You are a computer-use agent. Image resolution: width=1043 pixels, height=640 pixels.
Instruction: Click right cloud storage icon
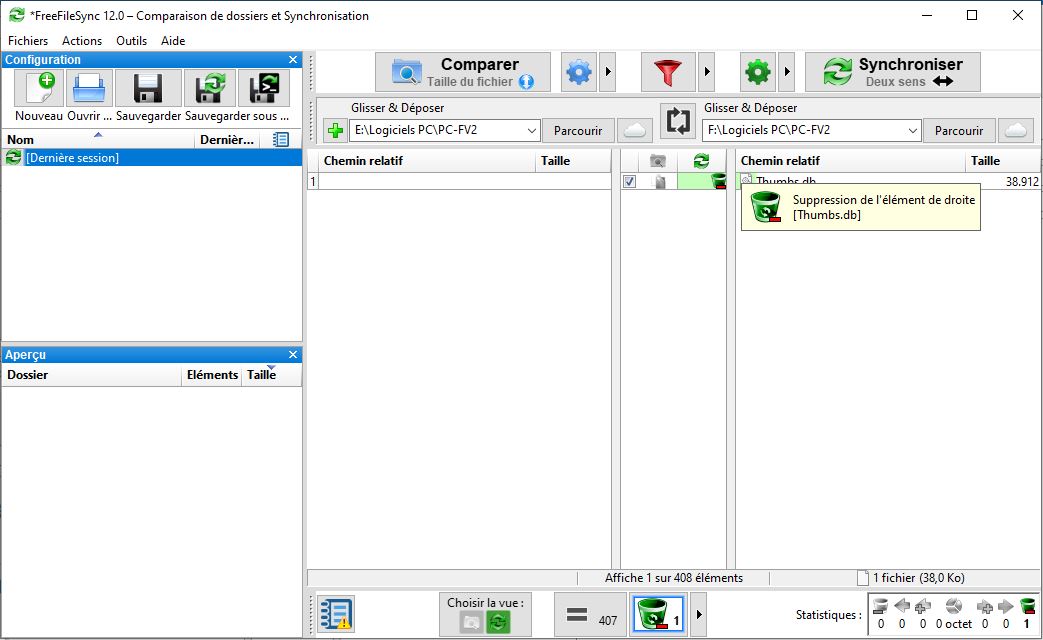pyautogui.click(x=1015, y=130)
